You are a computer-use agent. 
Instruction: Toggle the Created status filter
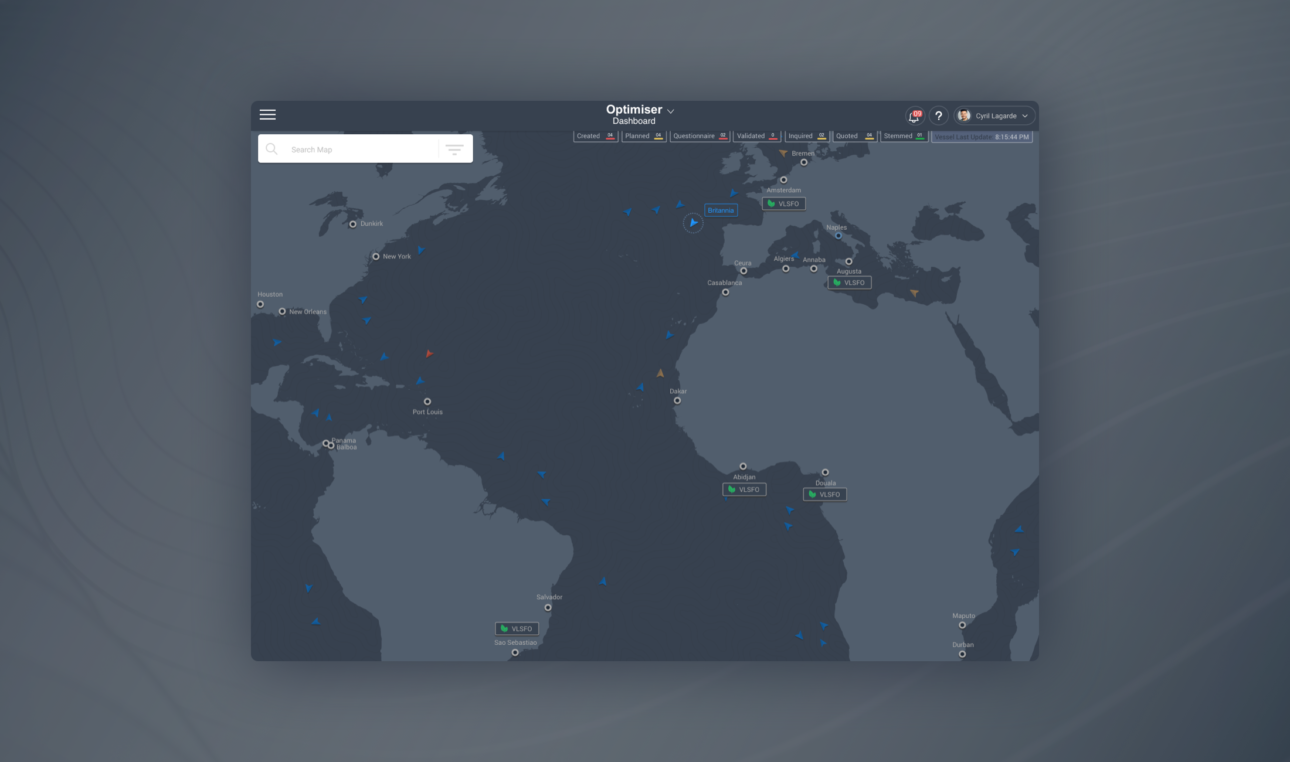pyautogui.click(x=595, y=136)
